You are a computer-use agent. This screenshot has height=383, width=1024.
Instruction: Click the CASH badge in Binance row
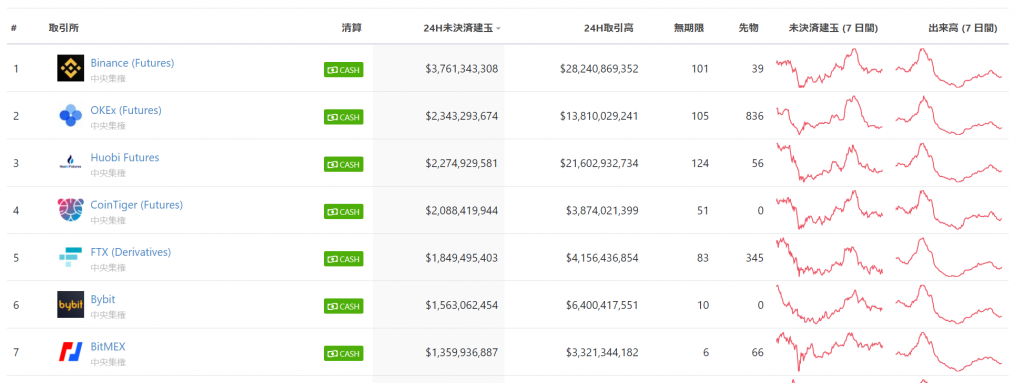[x=344, y=69]
